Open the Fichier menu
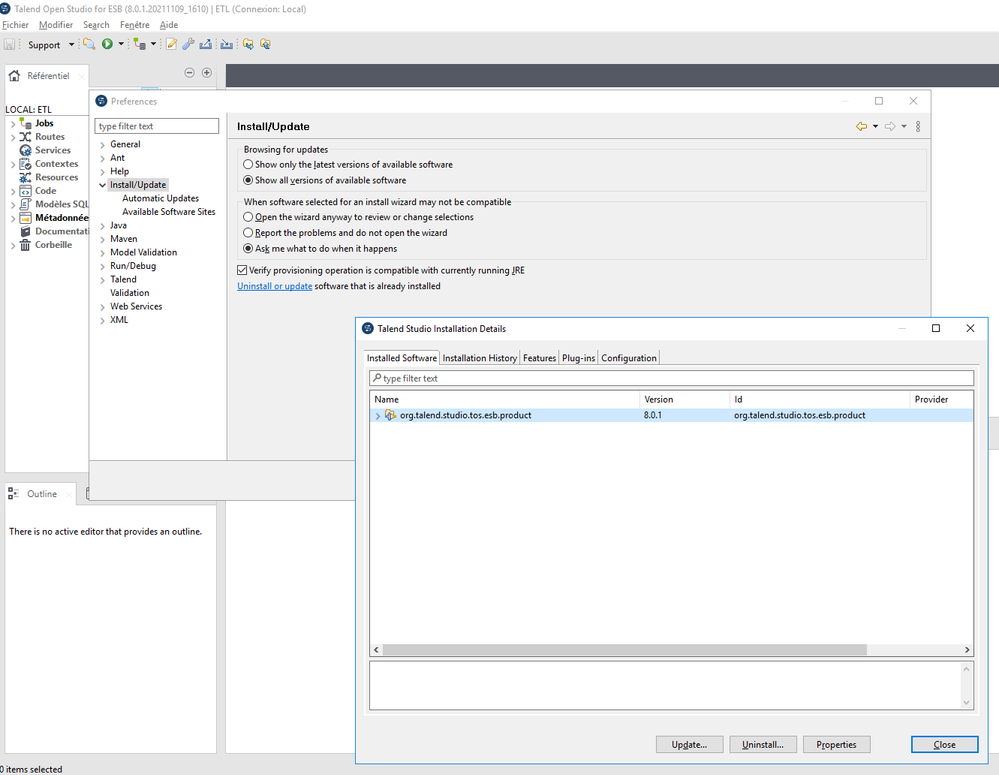The height and width of the screenshot is (775, 999). (x=15, y=25)
